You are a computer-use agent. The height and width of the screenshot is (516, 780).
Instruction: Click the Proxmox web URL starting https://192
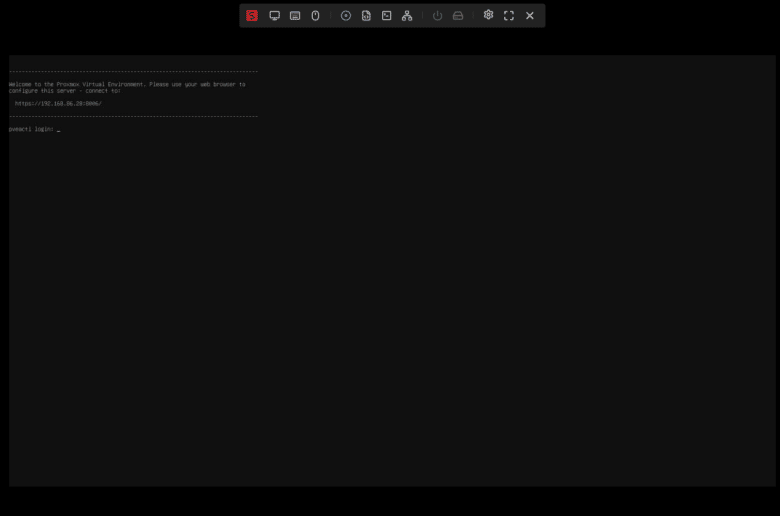click(x=58, y=103)
